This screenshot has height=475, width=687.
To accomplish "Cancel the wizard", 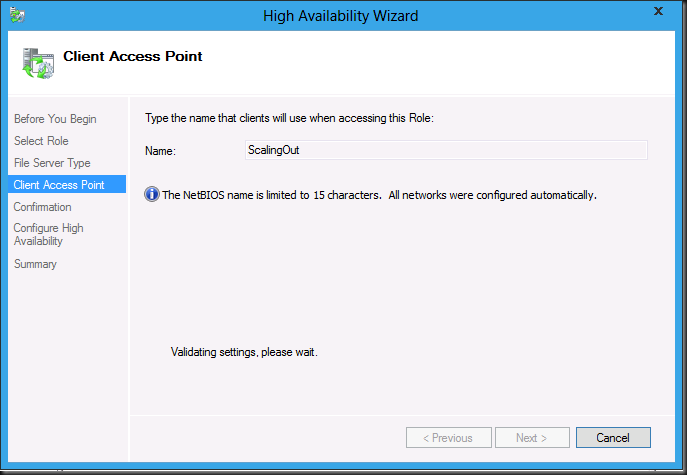I will click(613, 437).
